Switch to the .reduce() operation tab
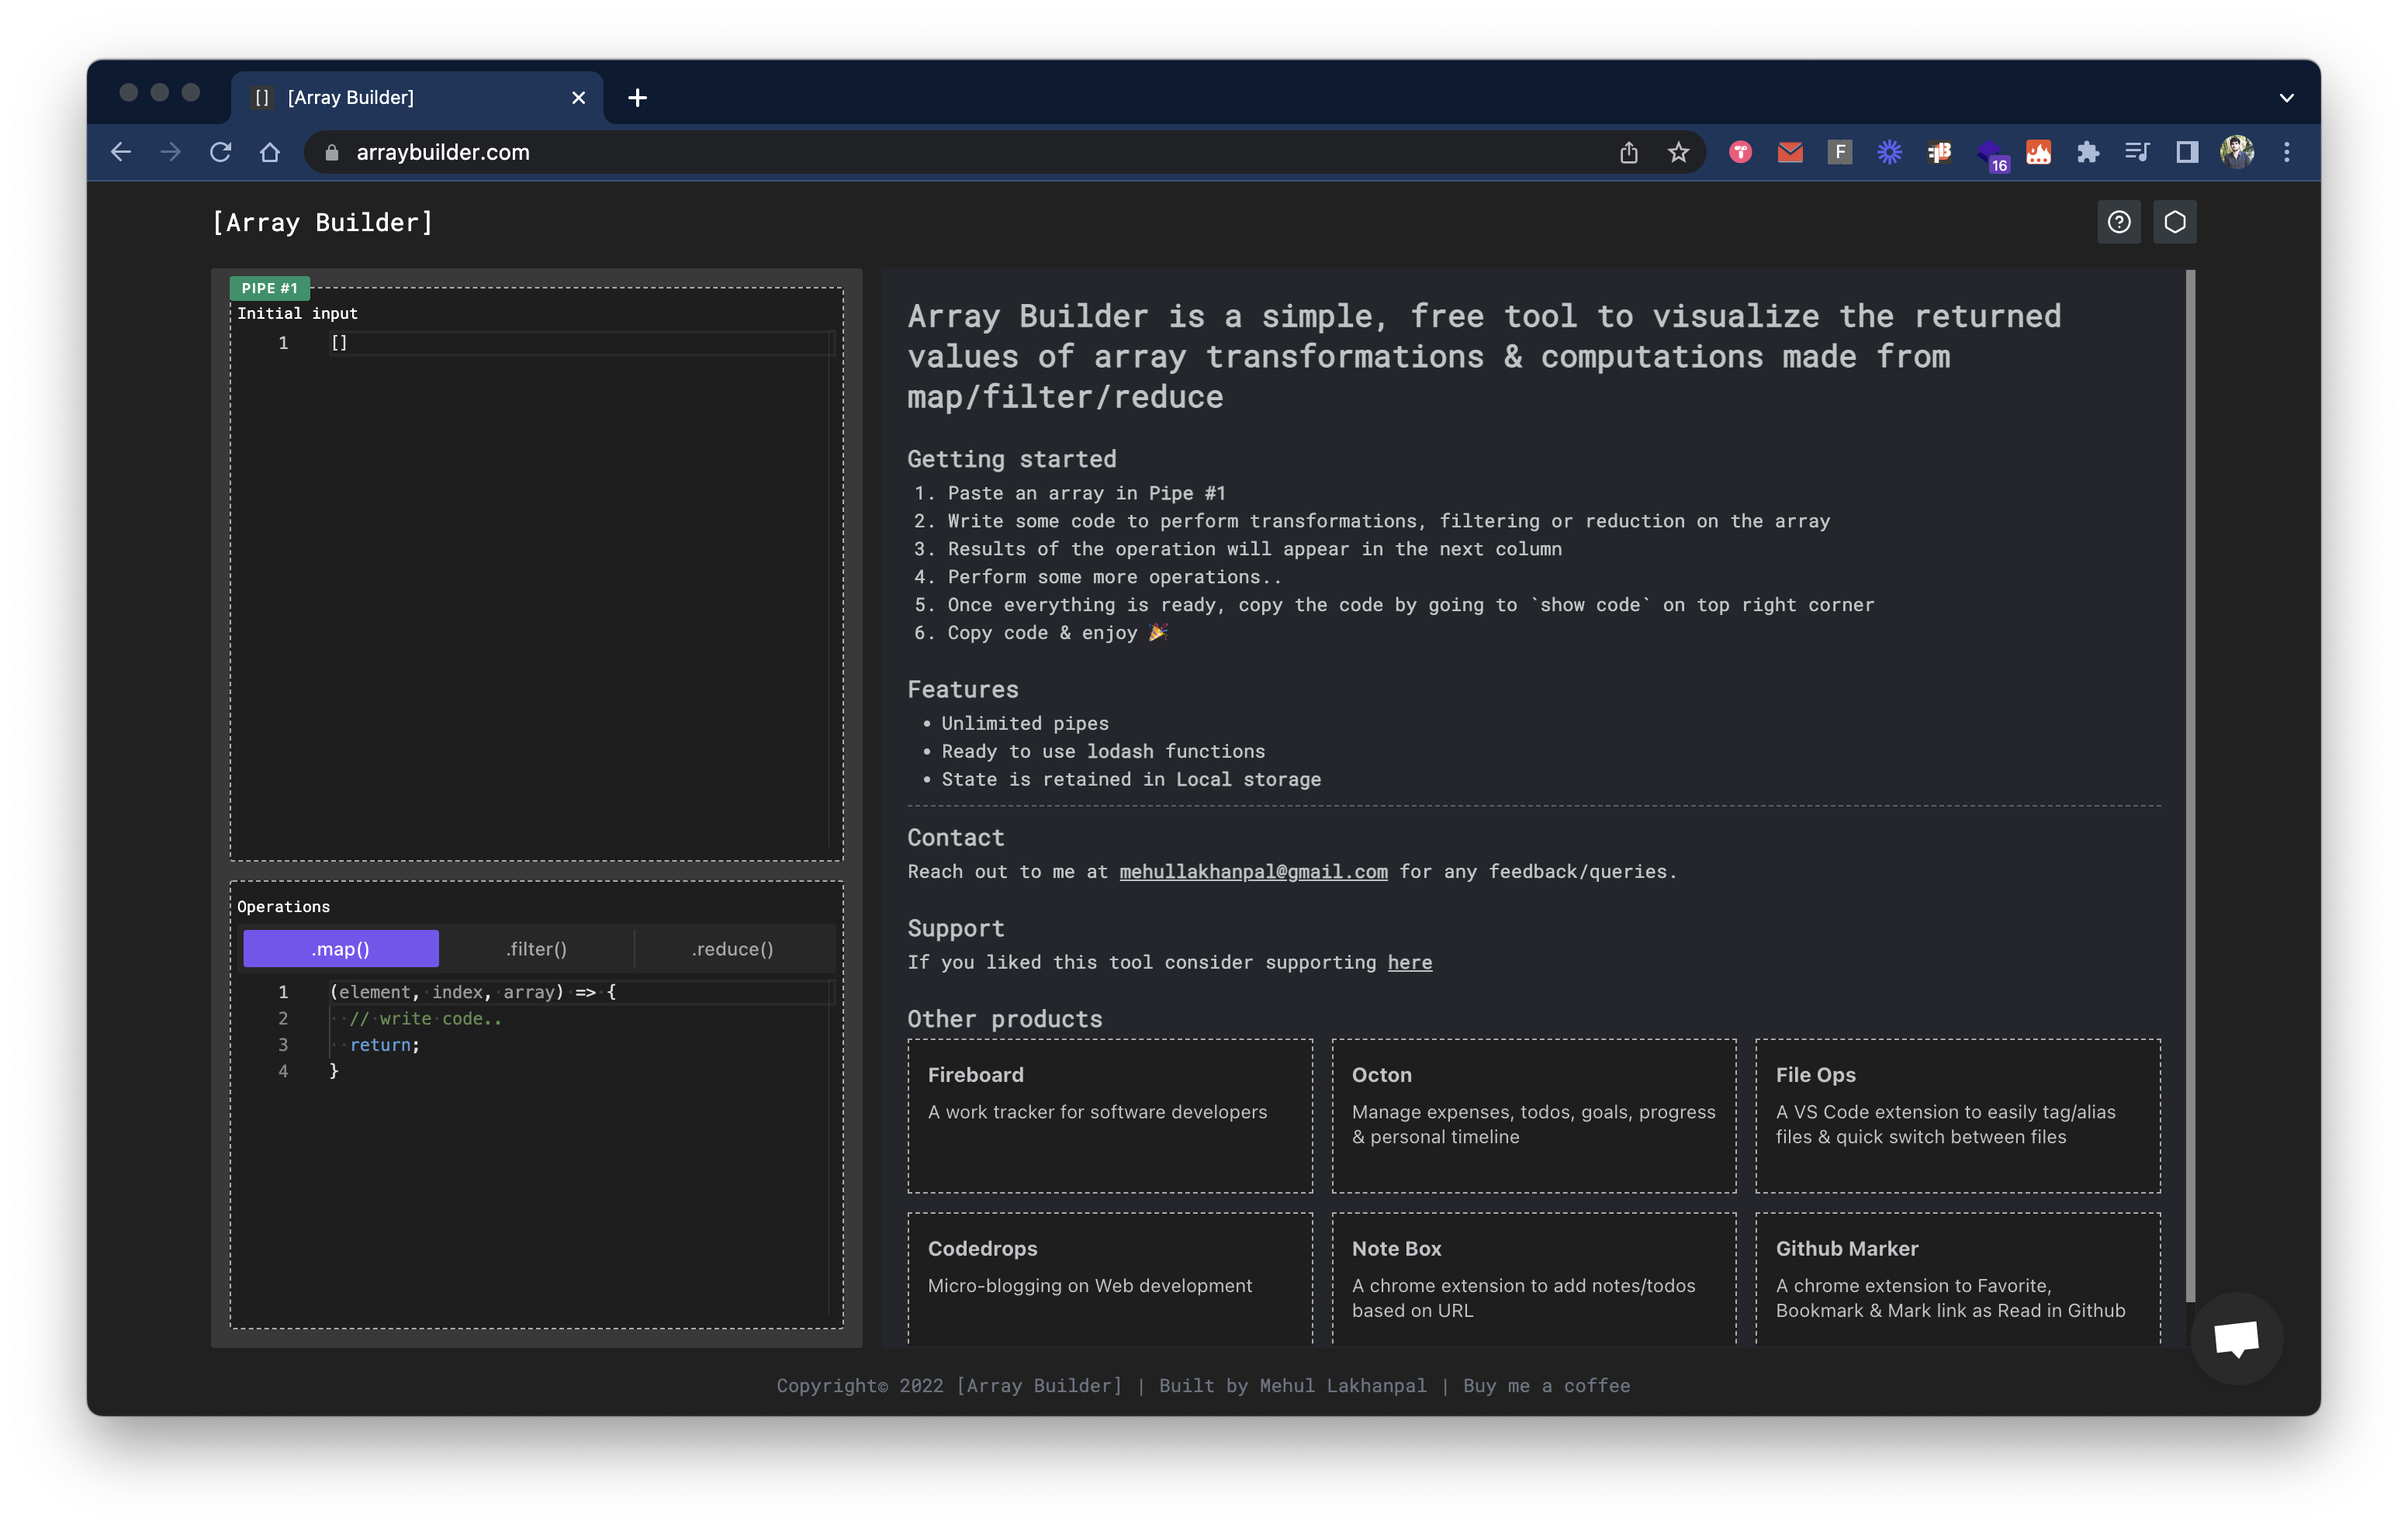2408x1531 pixels. point(733,949)
